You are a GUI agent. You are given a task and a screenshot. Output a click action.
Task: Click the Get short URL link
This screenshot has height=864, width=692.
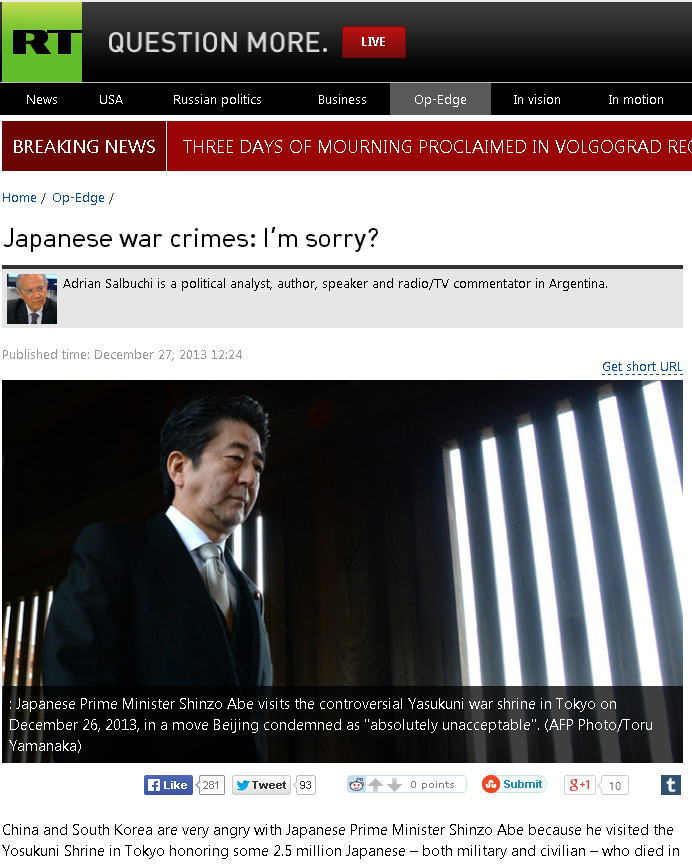(642, 366)
